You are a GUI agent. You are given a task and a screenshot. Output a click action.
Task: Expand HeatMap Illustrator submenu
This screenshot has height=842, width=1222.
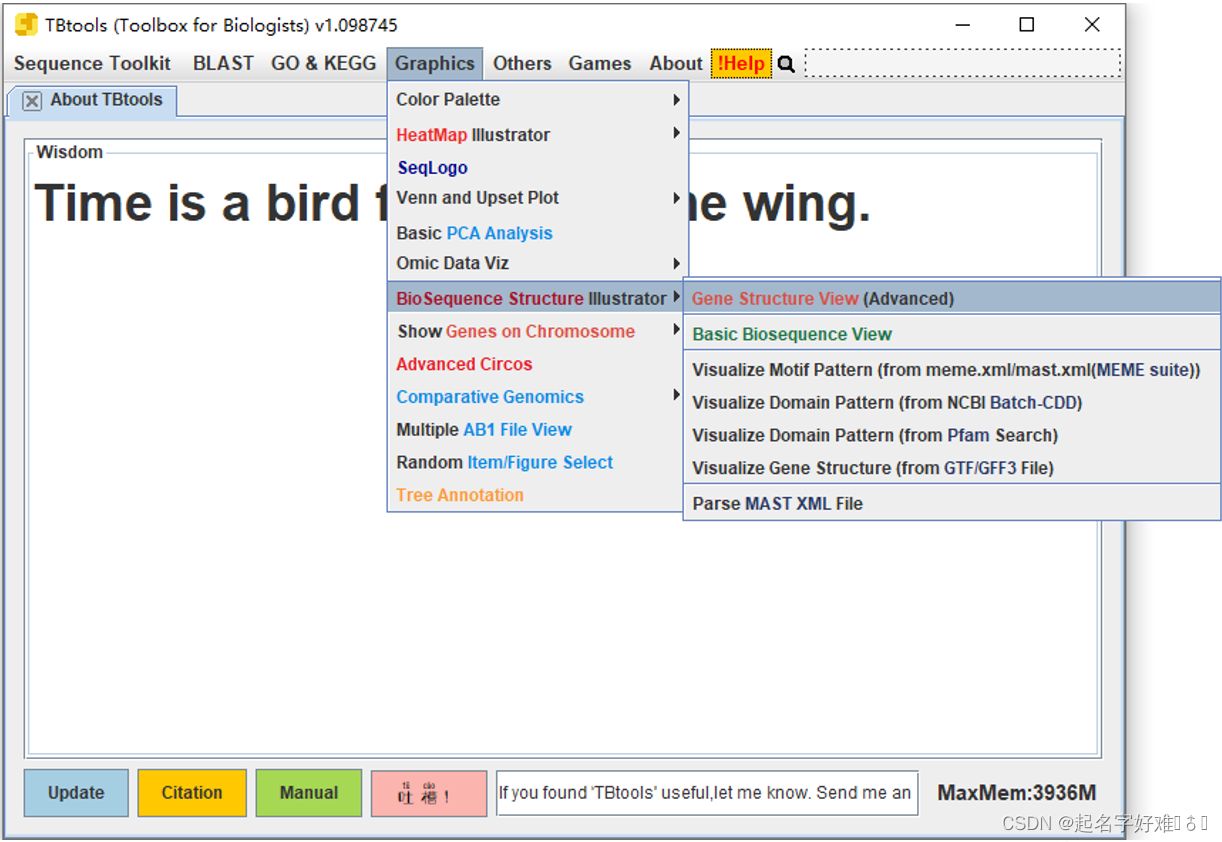(538, 135)
